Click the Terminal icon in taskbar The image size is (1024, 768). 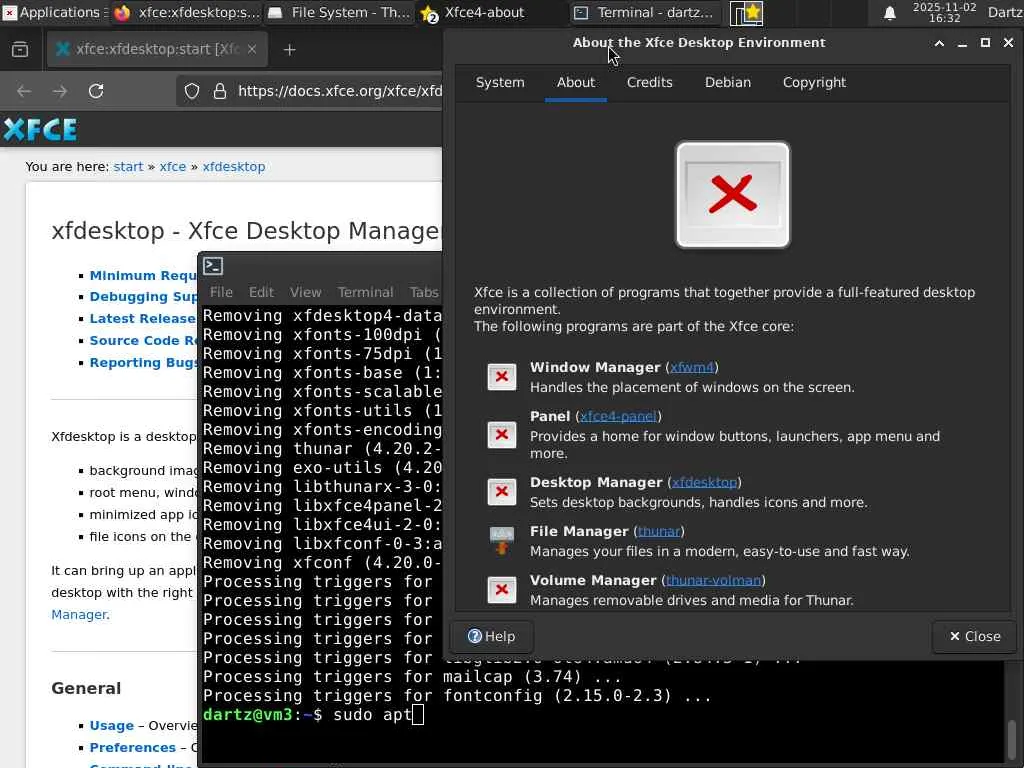pos(581,13)
